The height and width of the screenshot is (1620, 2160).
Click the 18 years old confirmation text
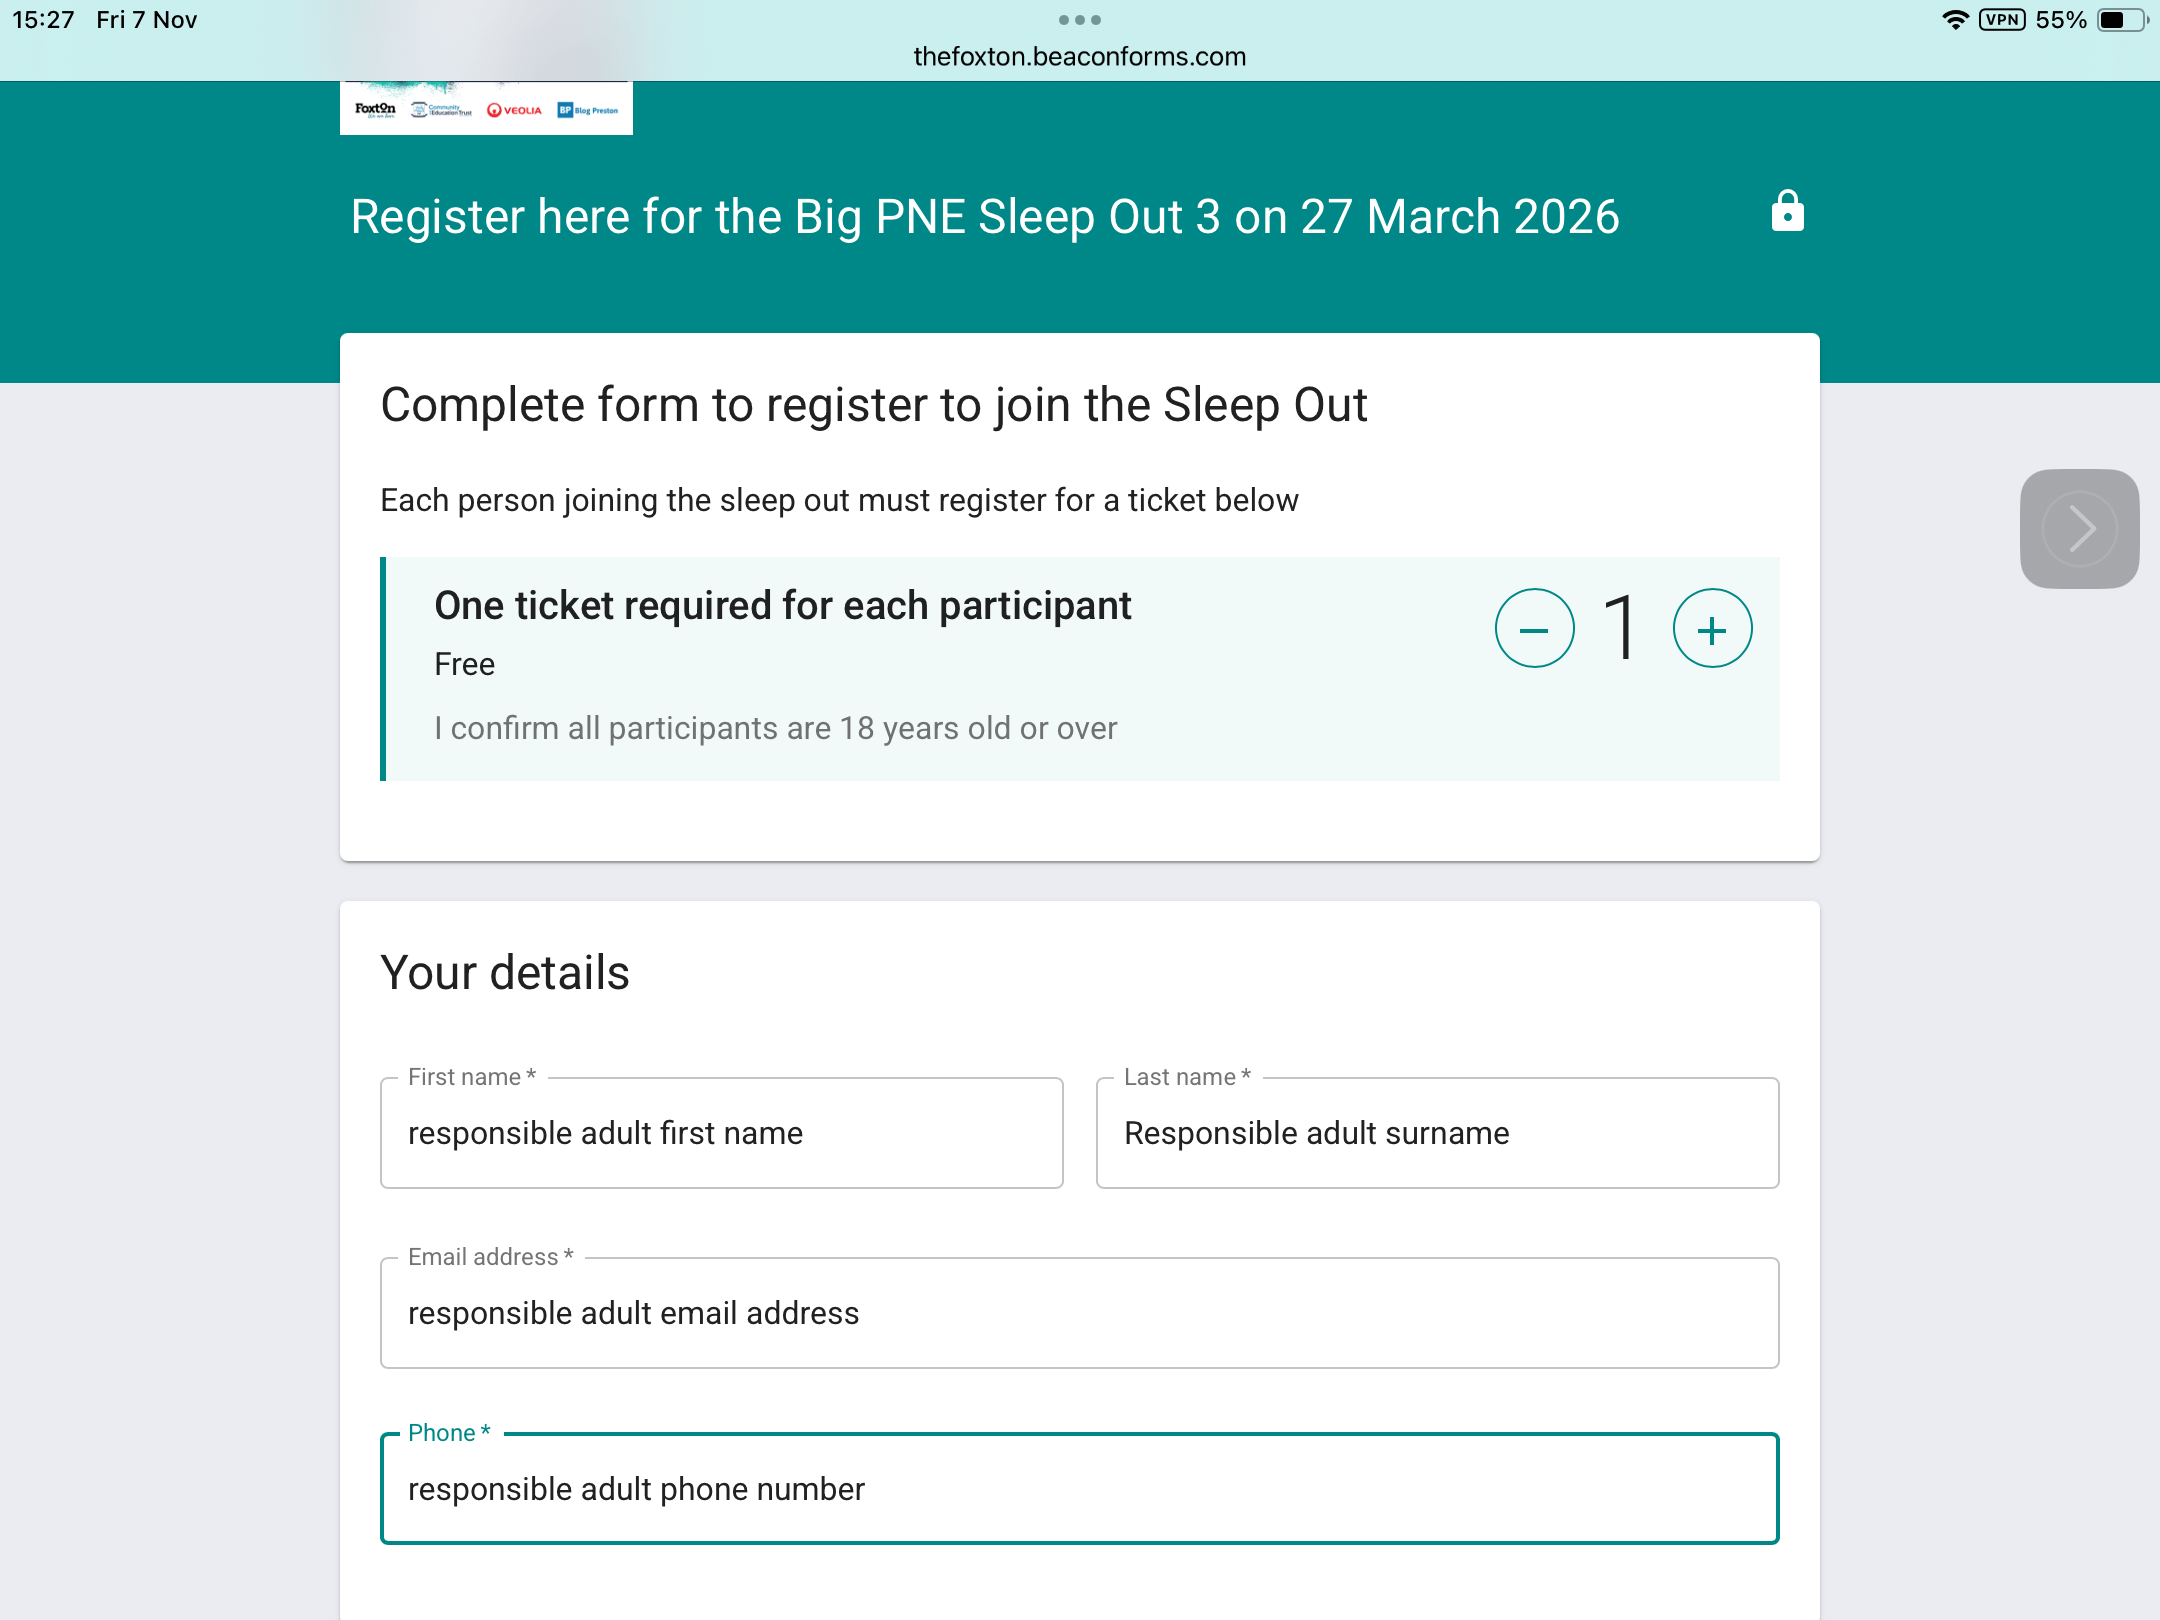coord(775,728)
